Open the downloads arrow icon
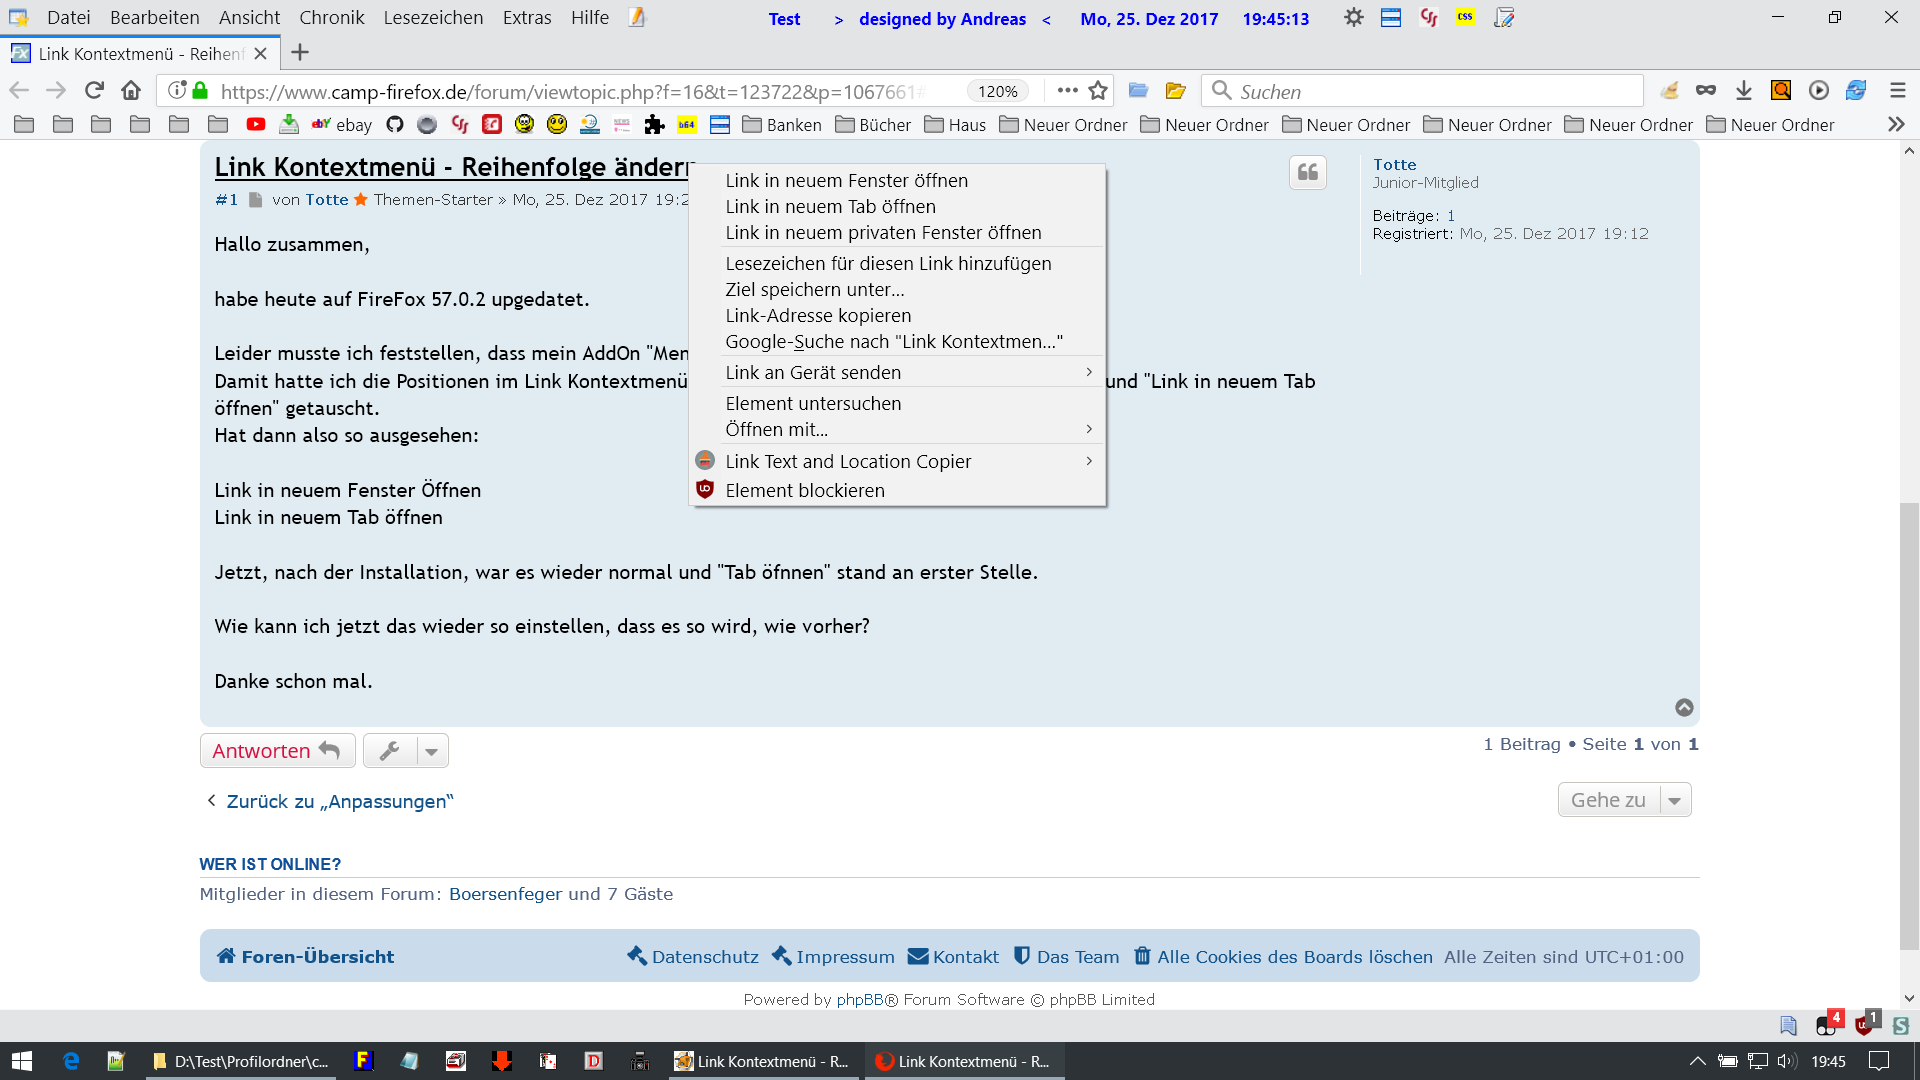 coord(1744,91)
